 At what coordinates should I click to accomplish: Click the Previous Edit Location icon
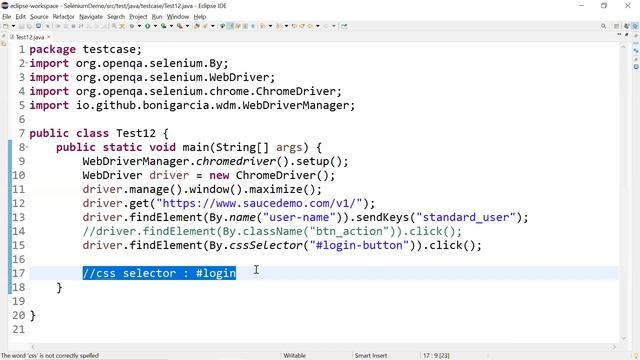(294, 26)
